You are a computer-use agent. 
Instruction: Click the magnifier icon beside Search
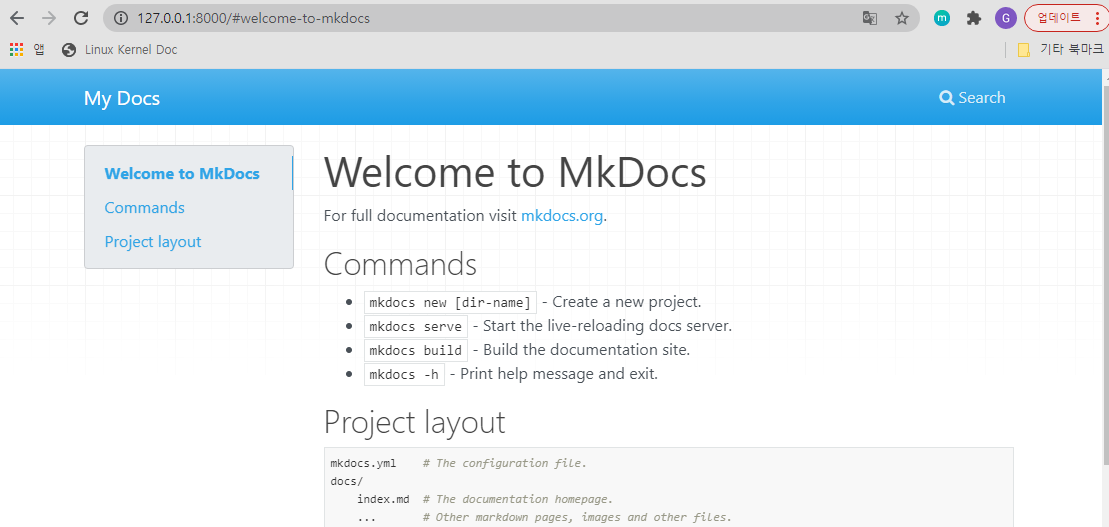click(x=946, y=98)
